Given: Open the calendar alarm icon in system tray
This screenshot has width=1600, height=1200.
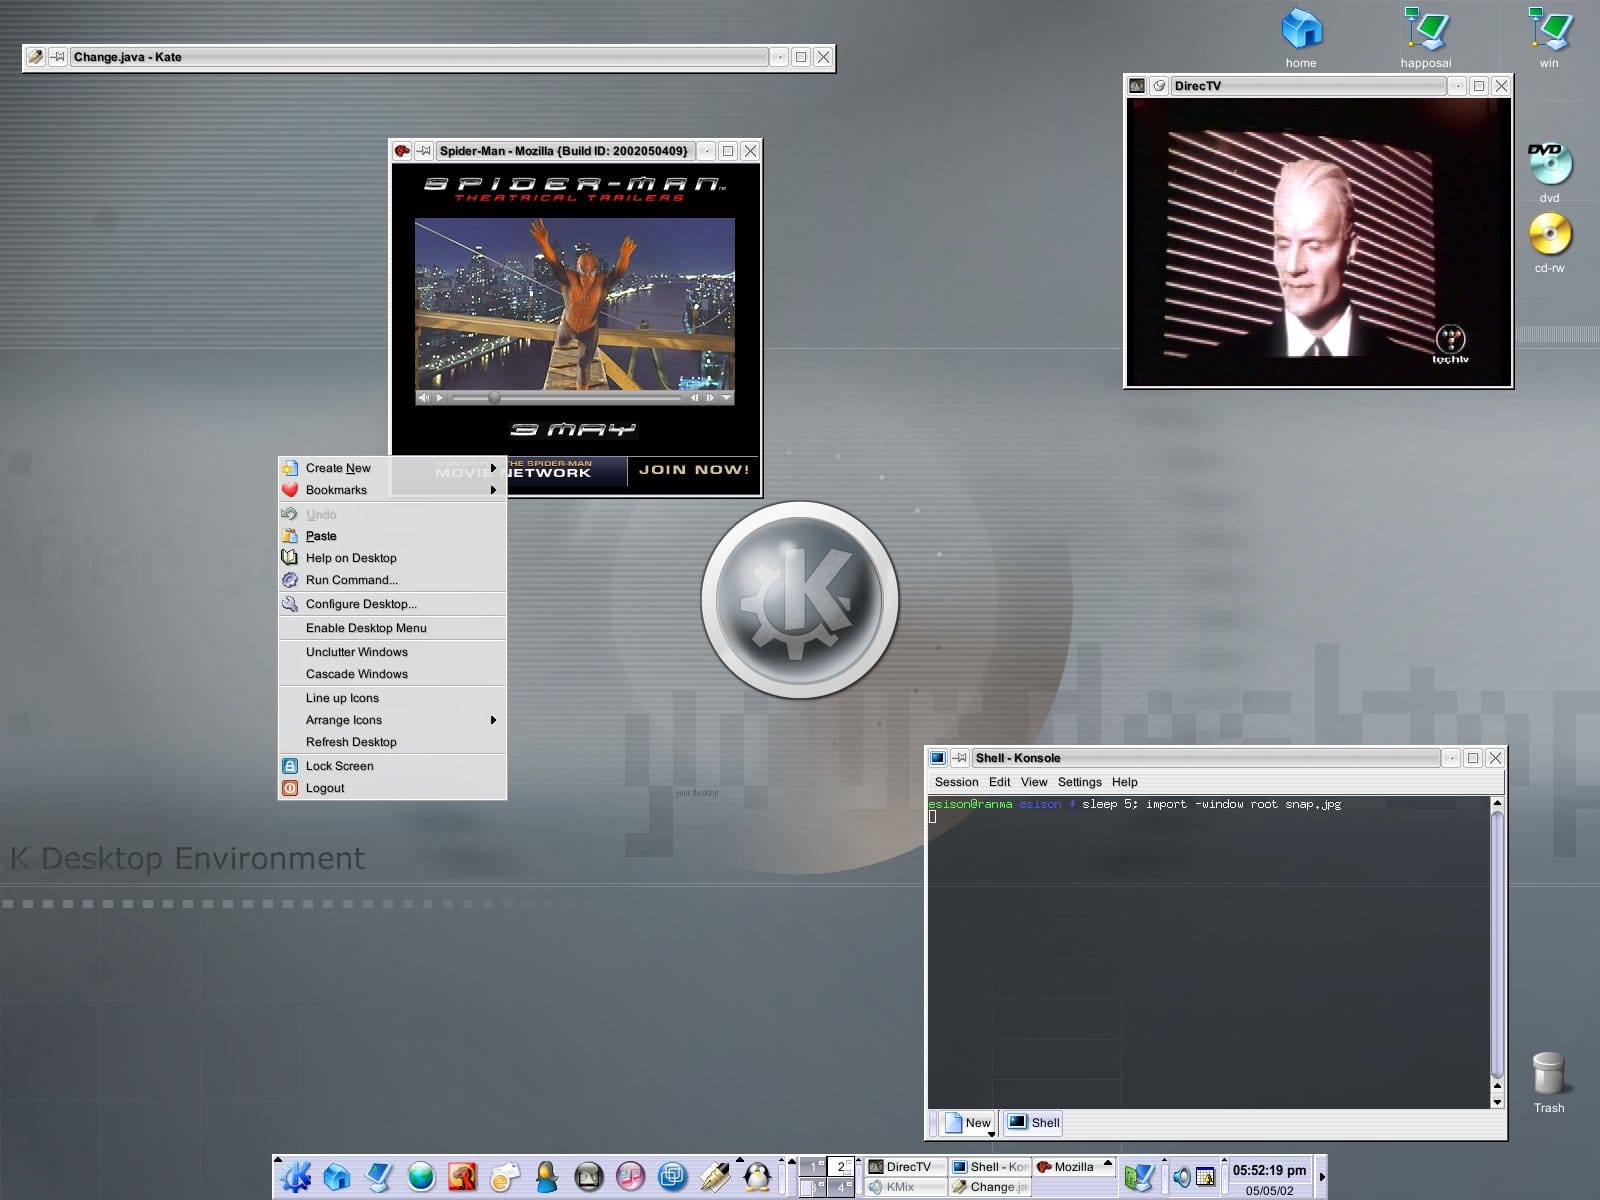Looking at the screenshot, I should pyautogui.click(x=1205, y=1177).
